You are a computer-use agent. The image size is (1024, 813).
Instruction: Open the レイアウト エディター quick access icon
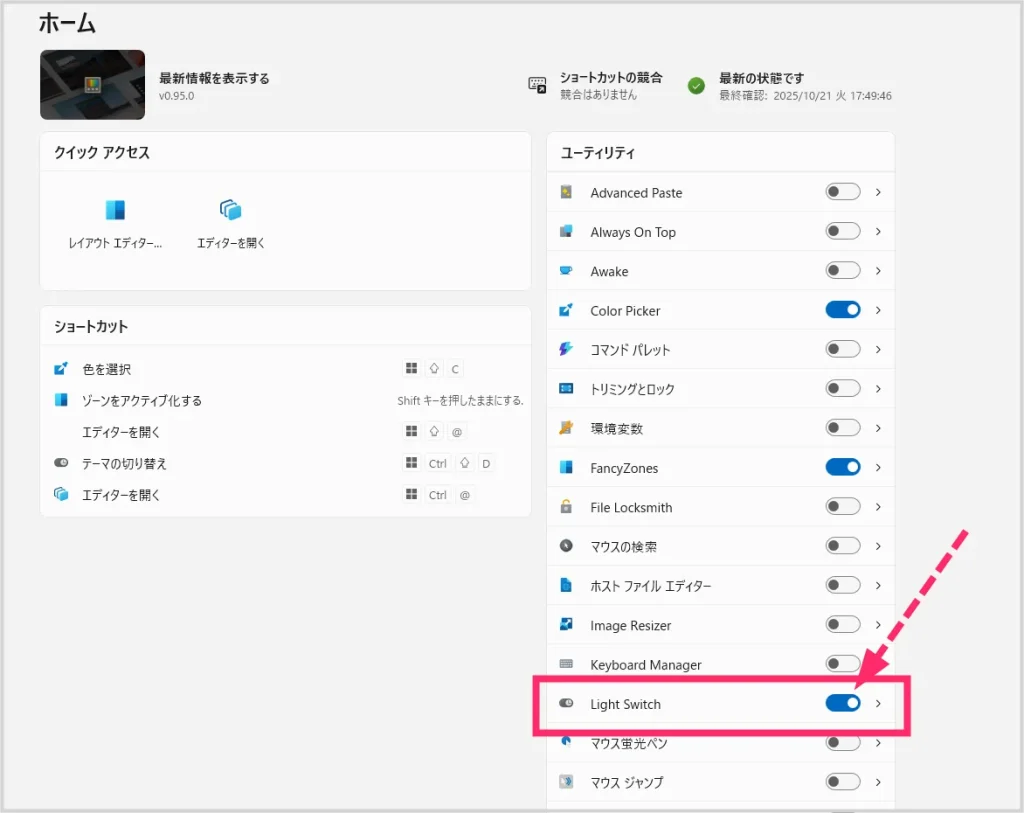coord(115,211)
